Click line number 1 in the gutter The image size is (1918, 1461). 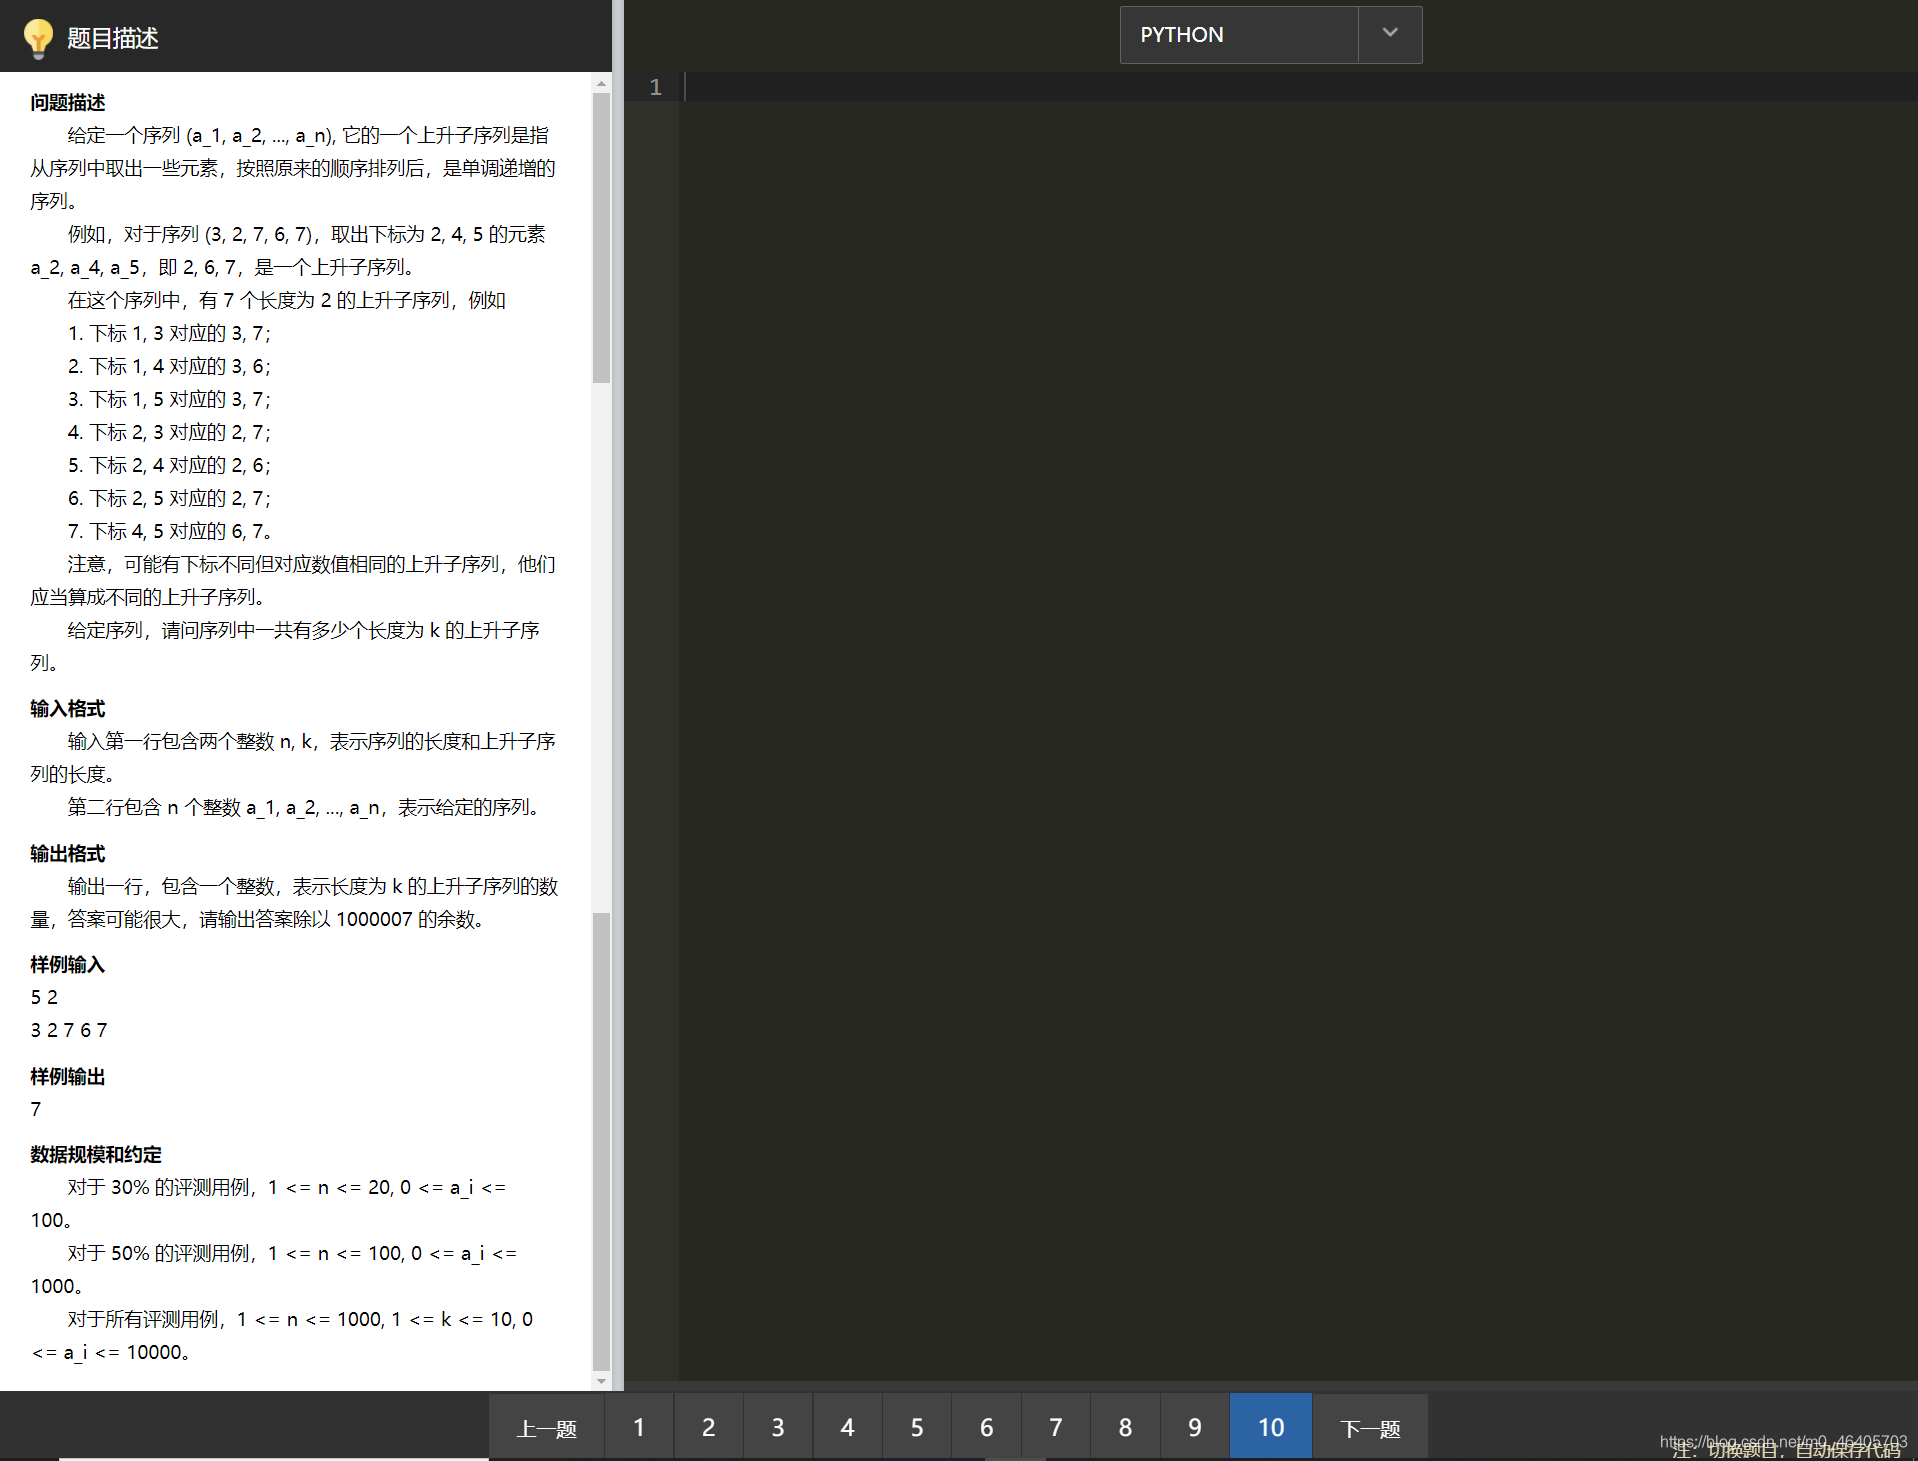pyautogui.click(x=656, y=87)
